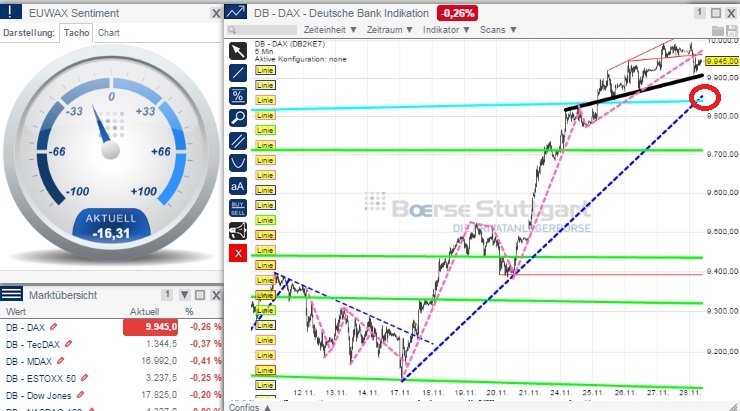This screenshot has height=411, width=740.
Task: Click the -0,41 % change value
Action: coord(205,361)
